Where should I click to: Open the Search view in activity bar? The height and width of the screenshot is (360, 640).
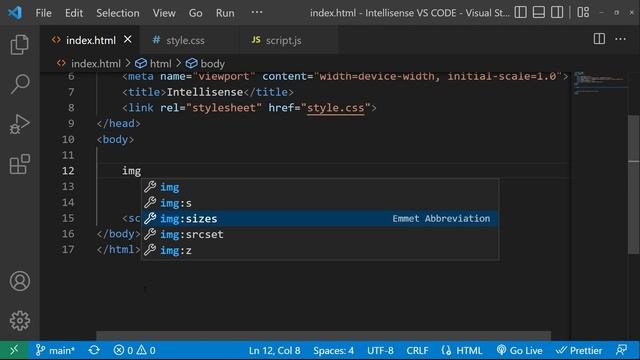point(19,84)
